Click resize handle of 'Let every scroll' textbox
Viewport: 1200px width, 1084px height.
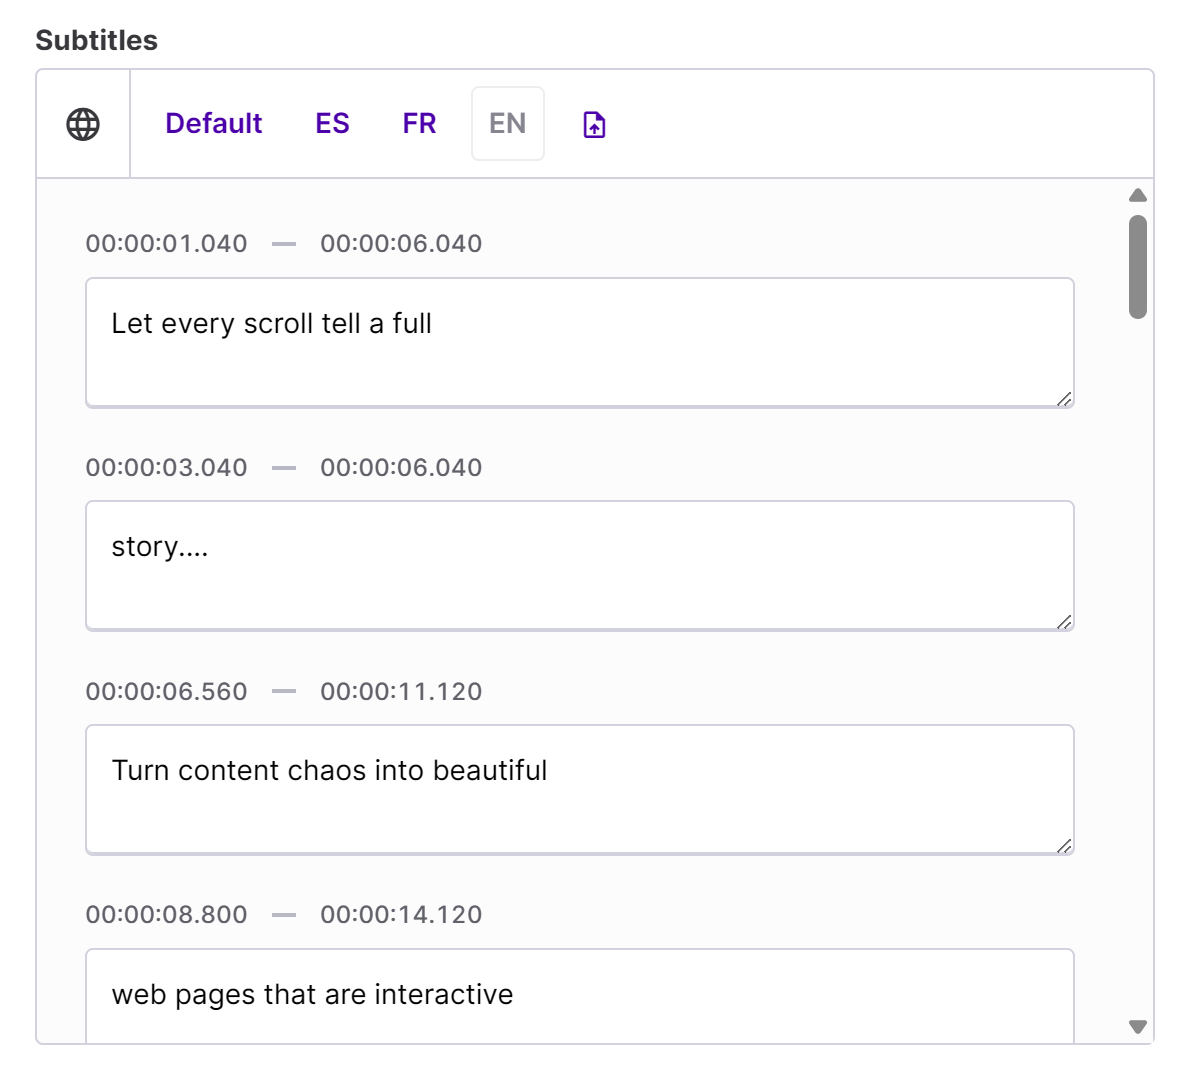(x=1064, y=398)
